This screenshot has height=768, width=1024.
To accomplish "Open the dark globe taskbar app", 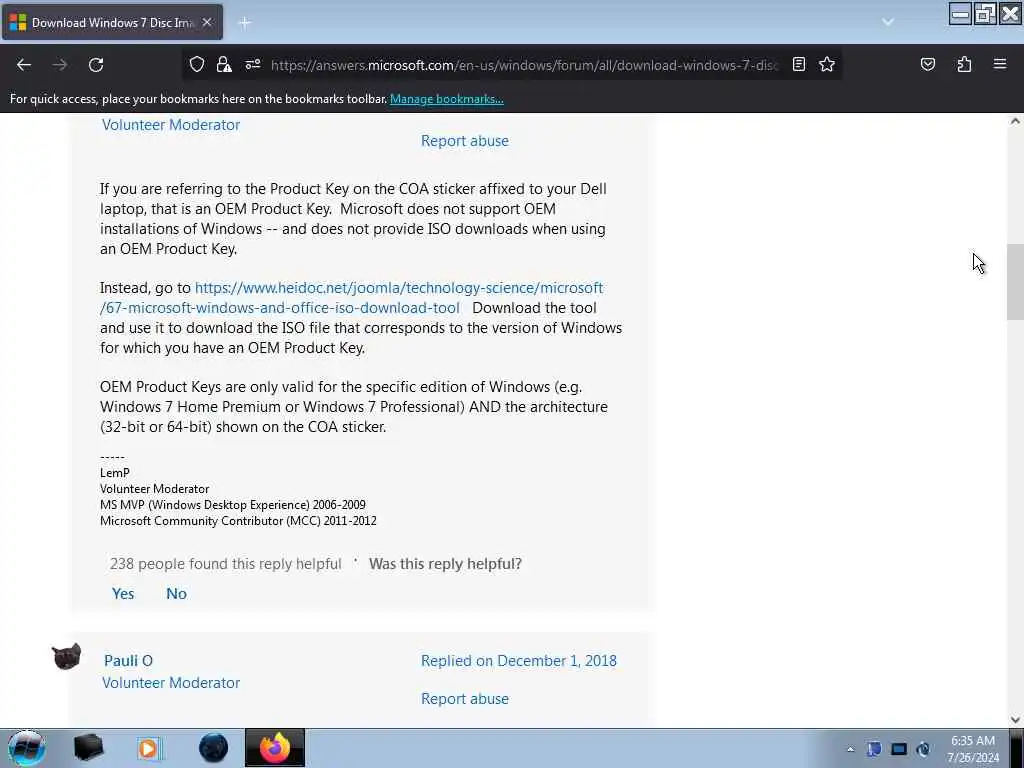I will (x=214, y=748).
